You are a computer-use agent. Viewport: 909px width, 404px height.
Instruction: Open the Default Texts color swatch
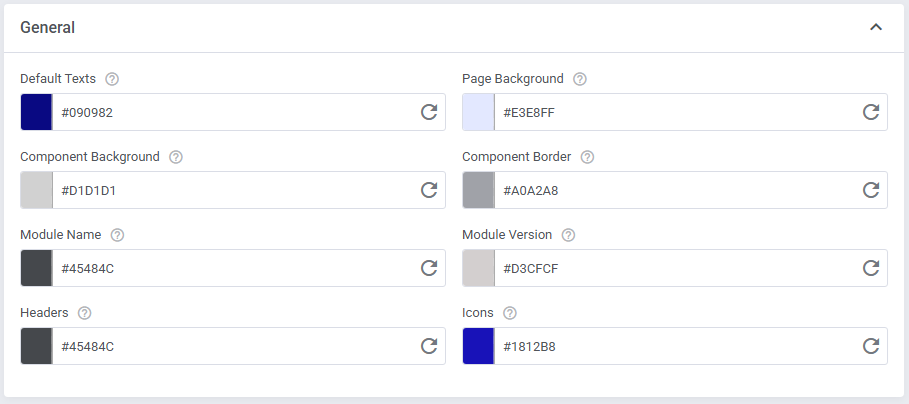pyautogui.click(x=36, y=112)
